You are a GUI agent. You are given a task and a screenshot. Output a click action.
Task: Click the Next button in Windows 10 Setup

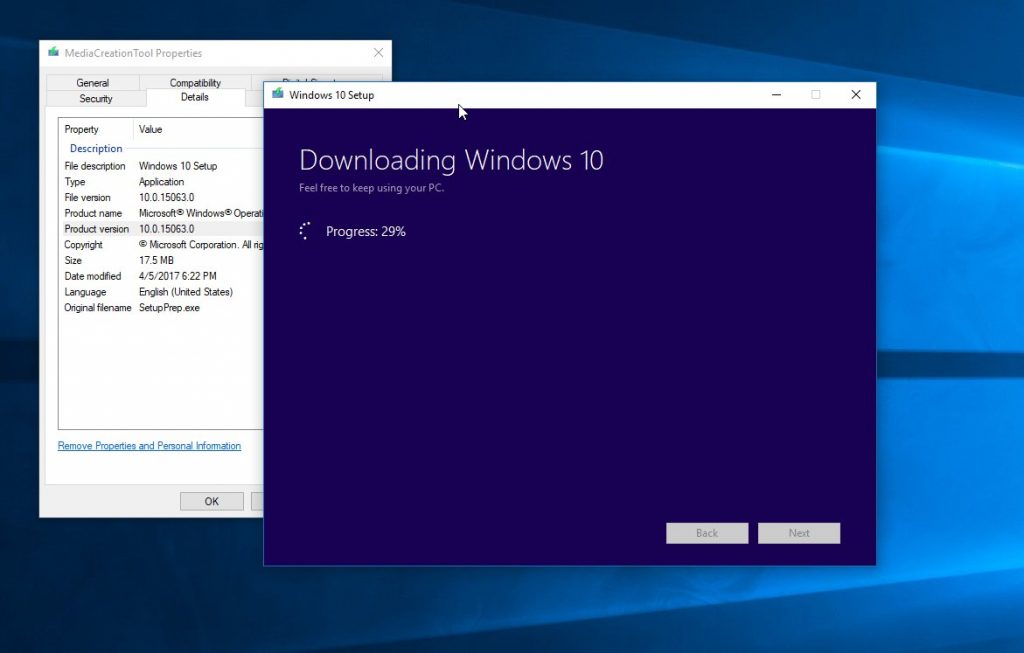(799, 533)
